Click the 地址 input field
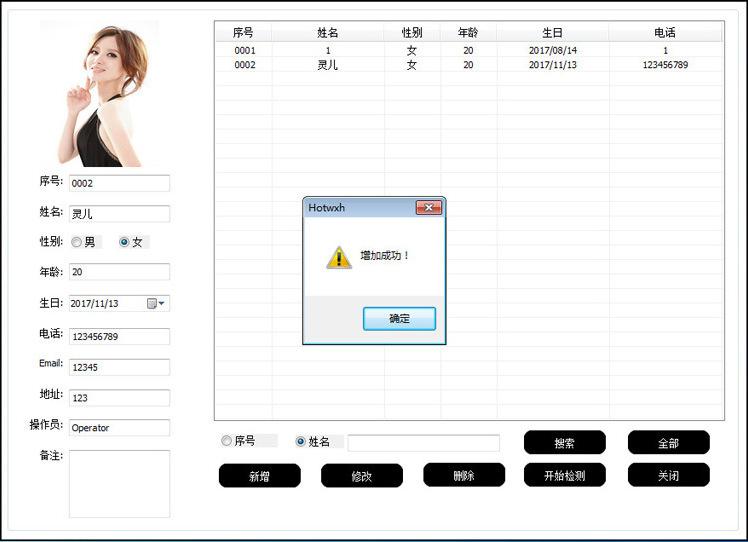 (119, 398)
